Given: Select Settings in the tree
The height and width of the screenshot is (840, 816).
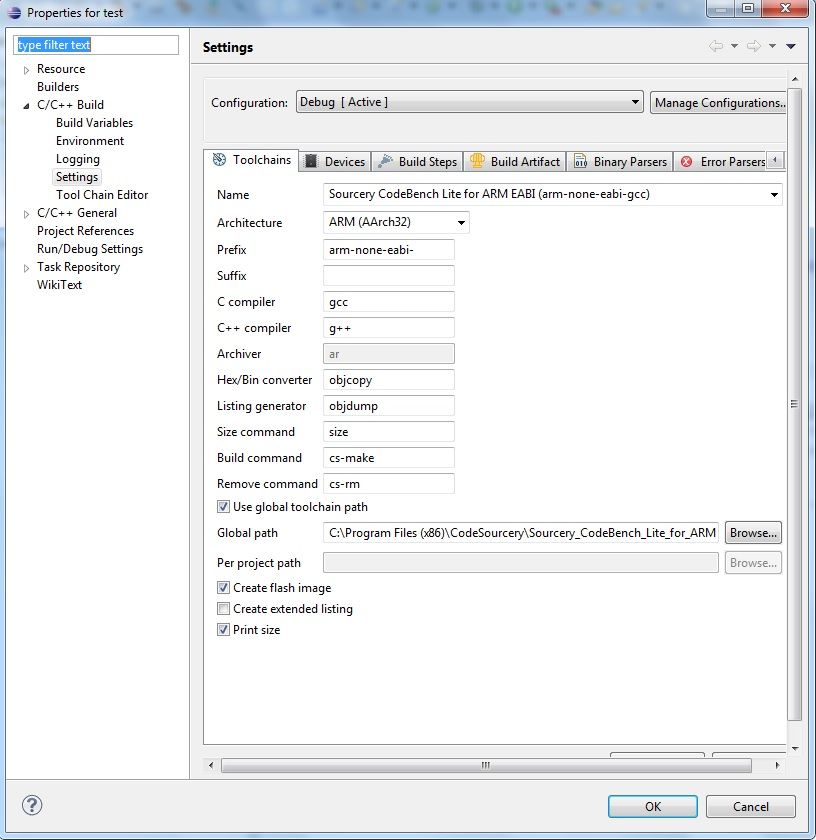Looking at the screenshot, I should pyautogui.click(x=77, y=177).
